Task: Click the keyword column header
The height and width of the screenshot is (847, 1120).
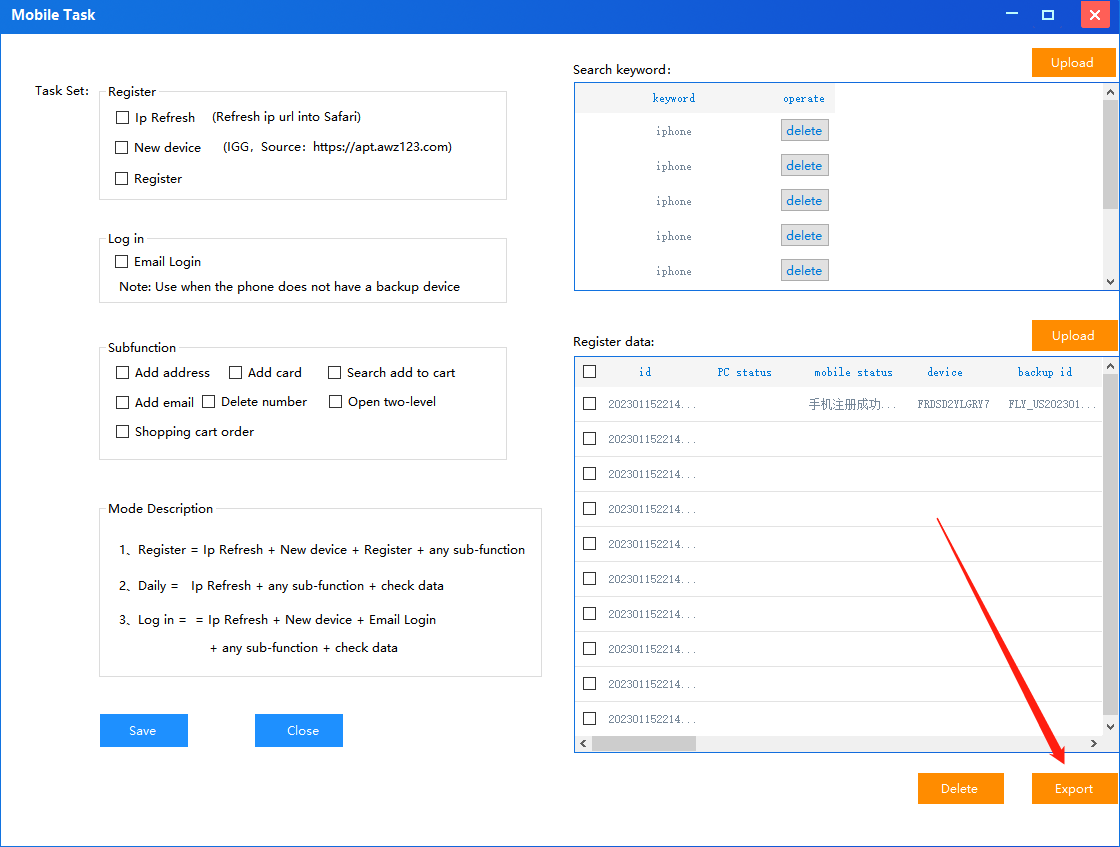Action: tap(674, 99)
